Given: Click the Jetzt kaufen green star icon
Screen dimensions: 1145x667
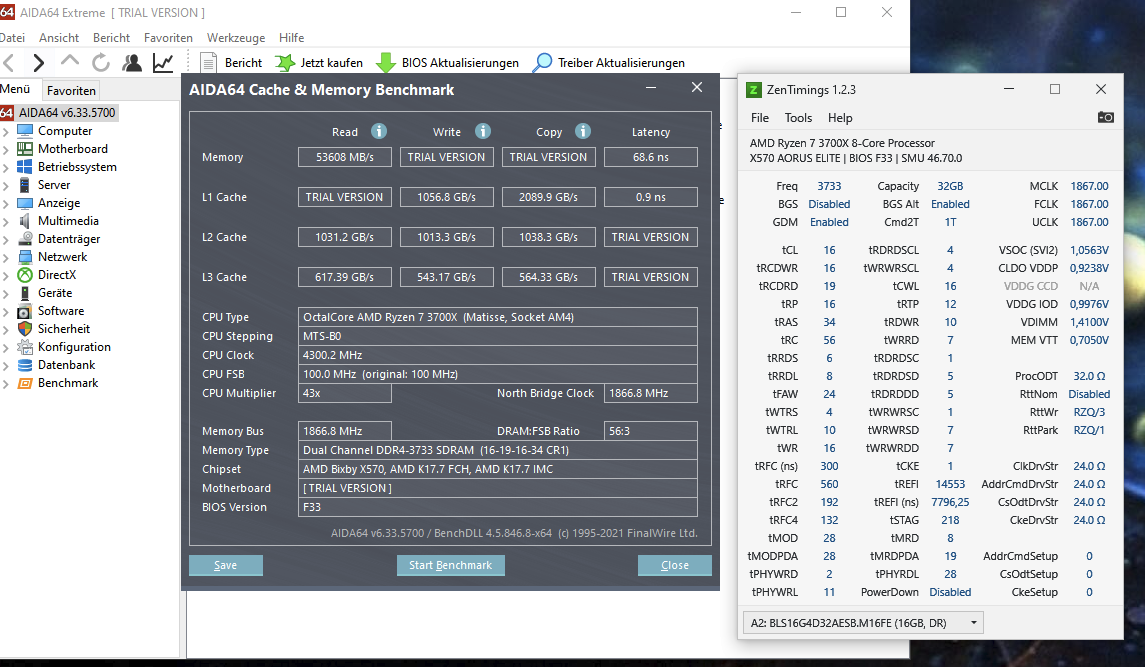Looking at the screenshot, I should [285, 63].
